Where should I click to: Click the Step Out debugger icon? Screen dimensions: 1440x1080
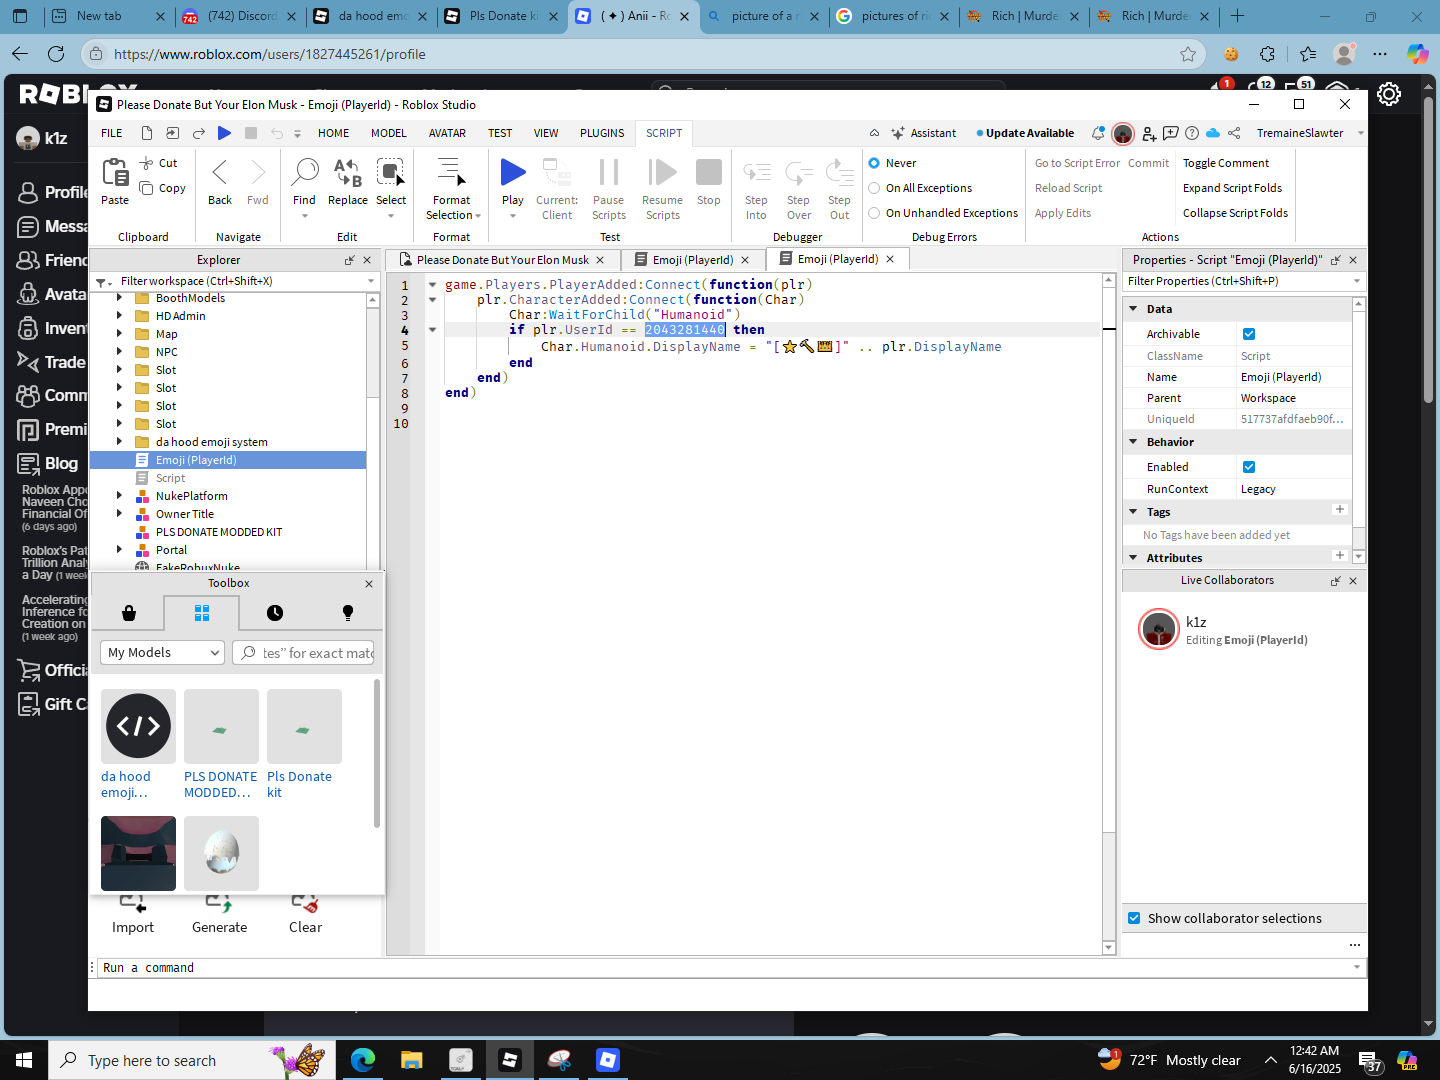[x=840, y=173]
